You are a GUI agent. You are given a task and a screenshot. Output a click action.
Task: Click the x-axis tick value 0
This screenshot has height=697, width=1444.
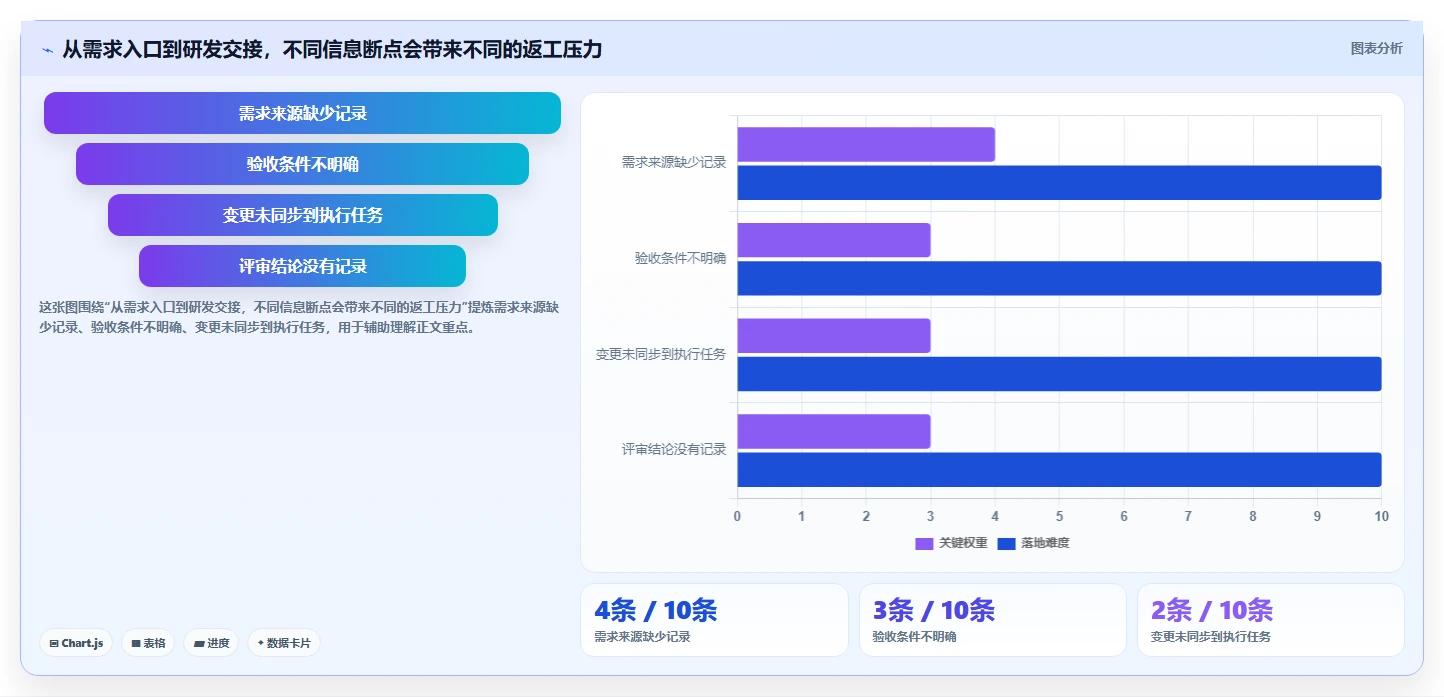737,516
